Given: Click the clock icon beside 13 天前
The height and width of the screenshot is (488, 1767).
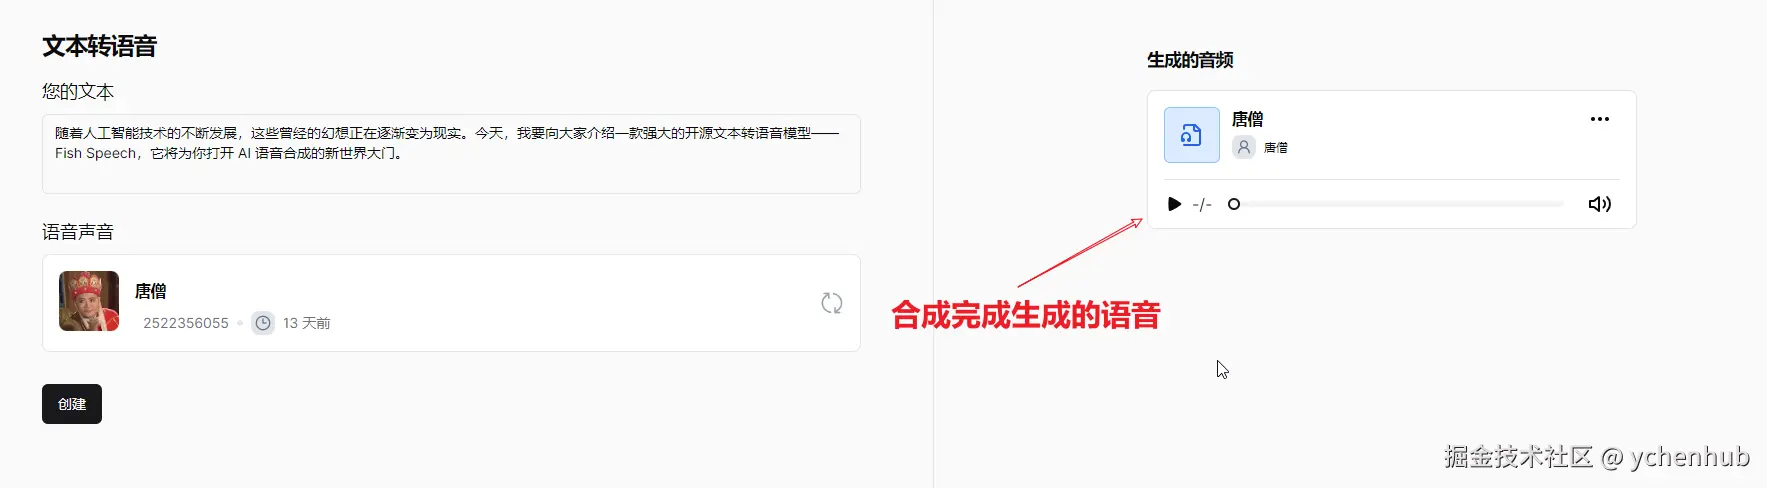Looking at the screenshot, I should pyautogui.click(x=263, y=323).
